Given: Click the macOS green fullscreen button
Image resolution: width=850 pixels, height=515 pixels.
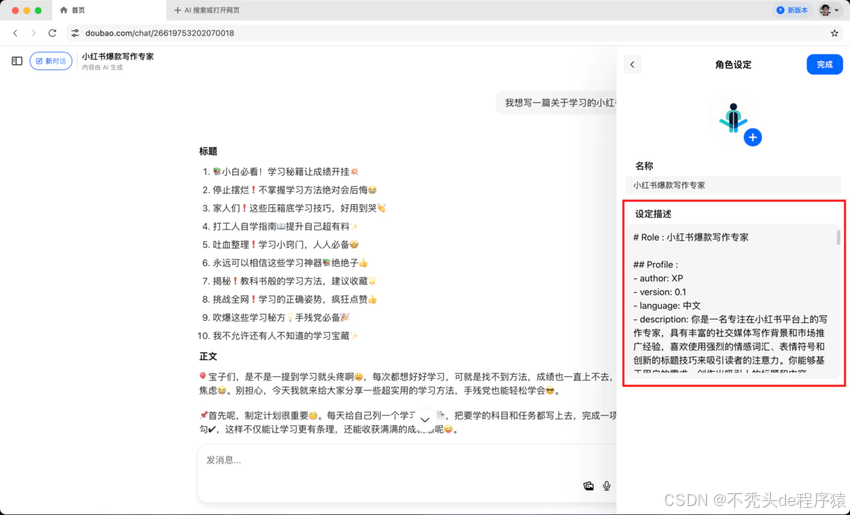Looking at the screenshot, I should tap(38, 10).
